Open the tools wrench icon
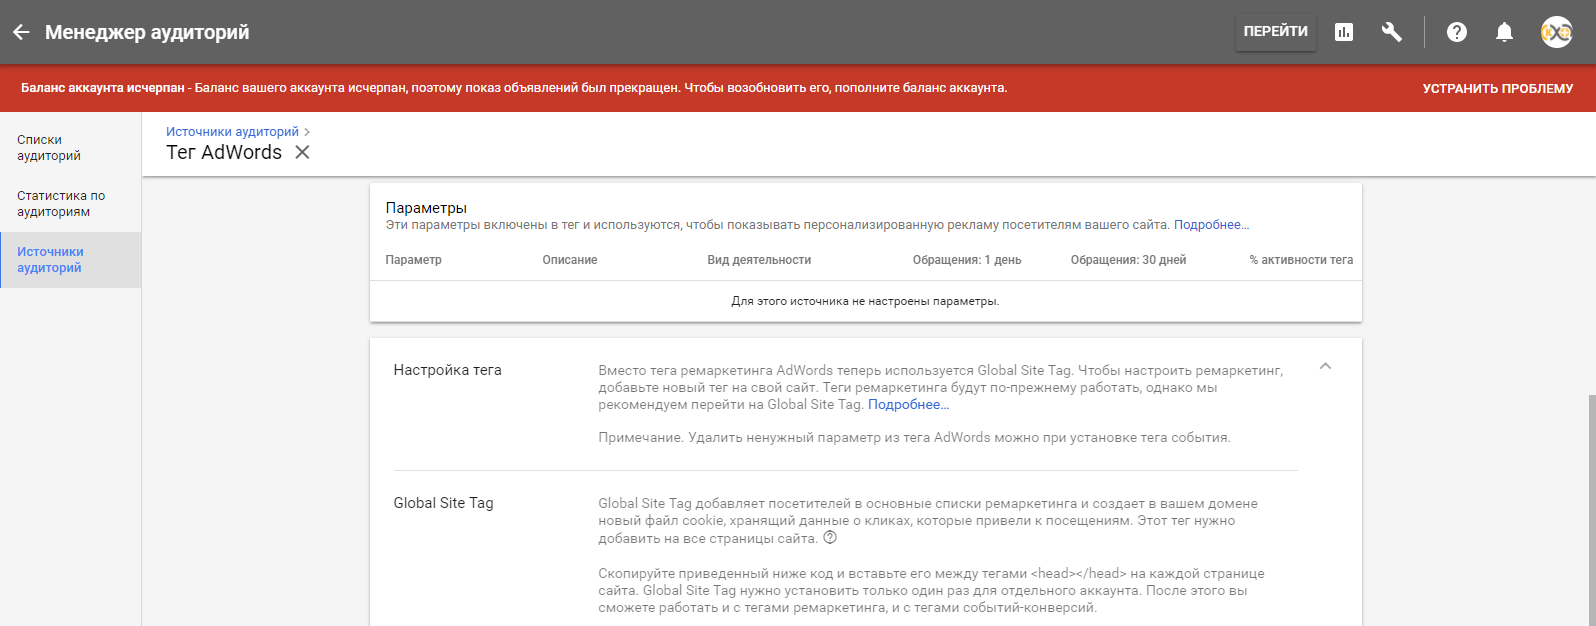This screenshot has height=626, width=1596. [x=1391, y=32]
